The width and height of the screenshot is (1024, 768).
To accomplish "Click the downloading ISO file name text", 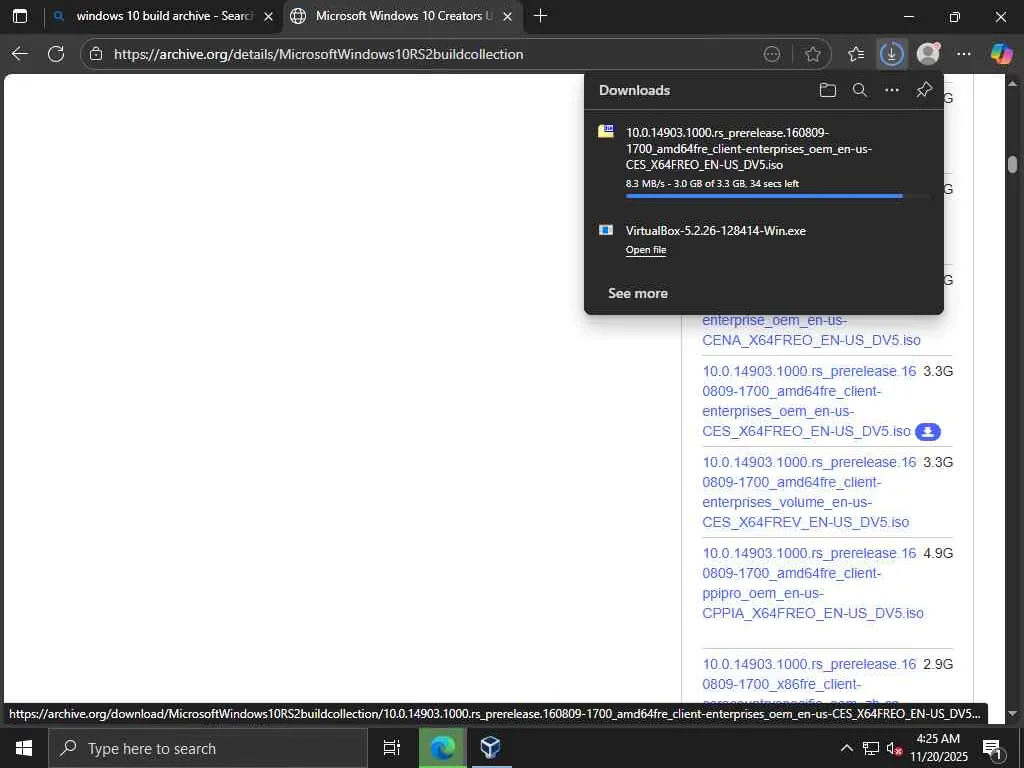I will 748,149.
